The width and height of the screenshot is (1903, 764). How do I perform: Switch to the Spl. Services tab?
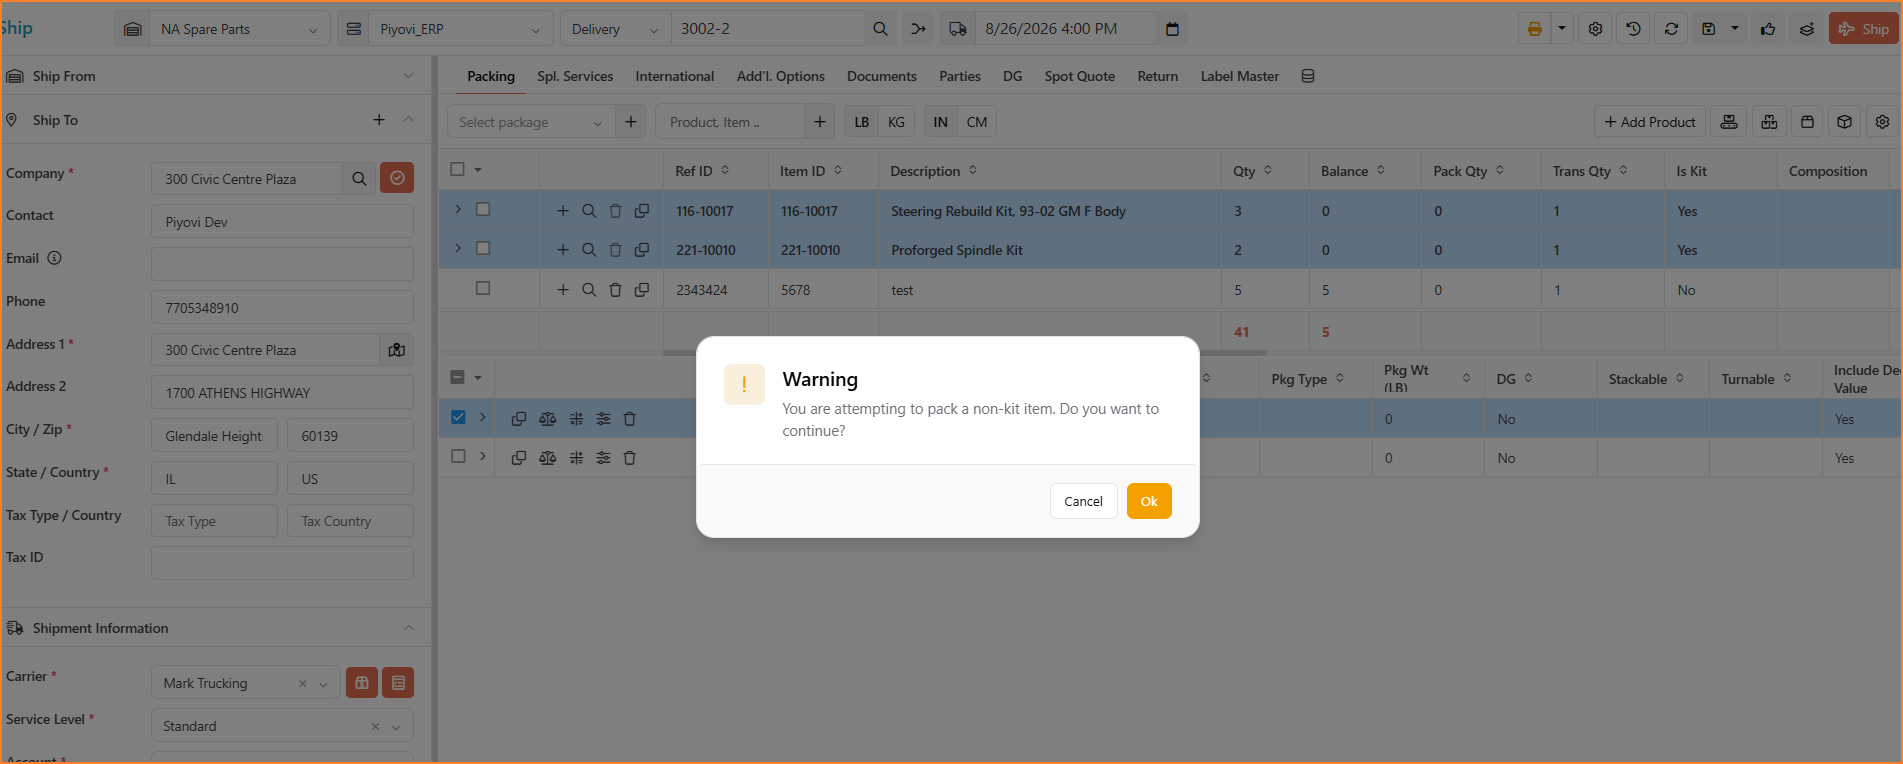click(x=575, y=76)
